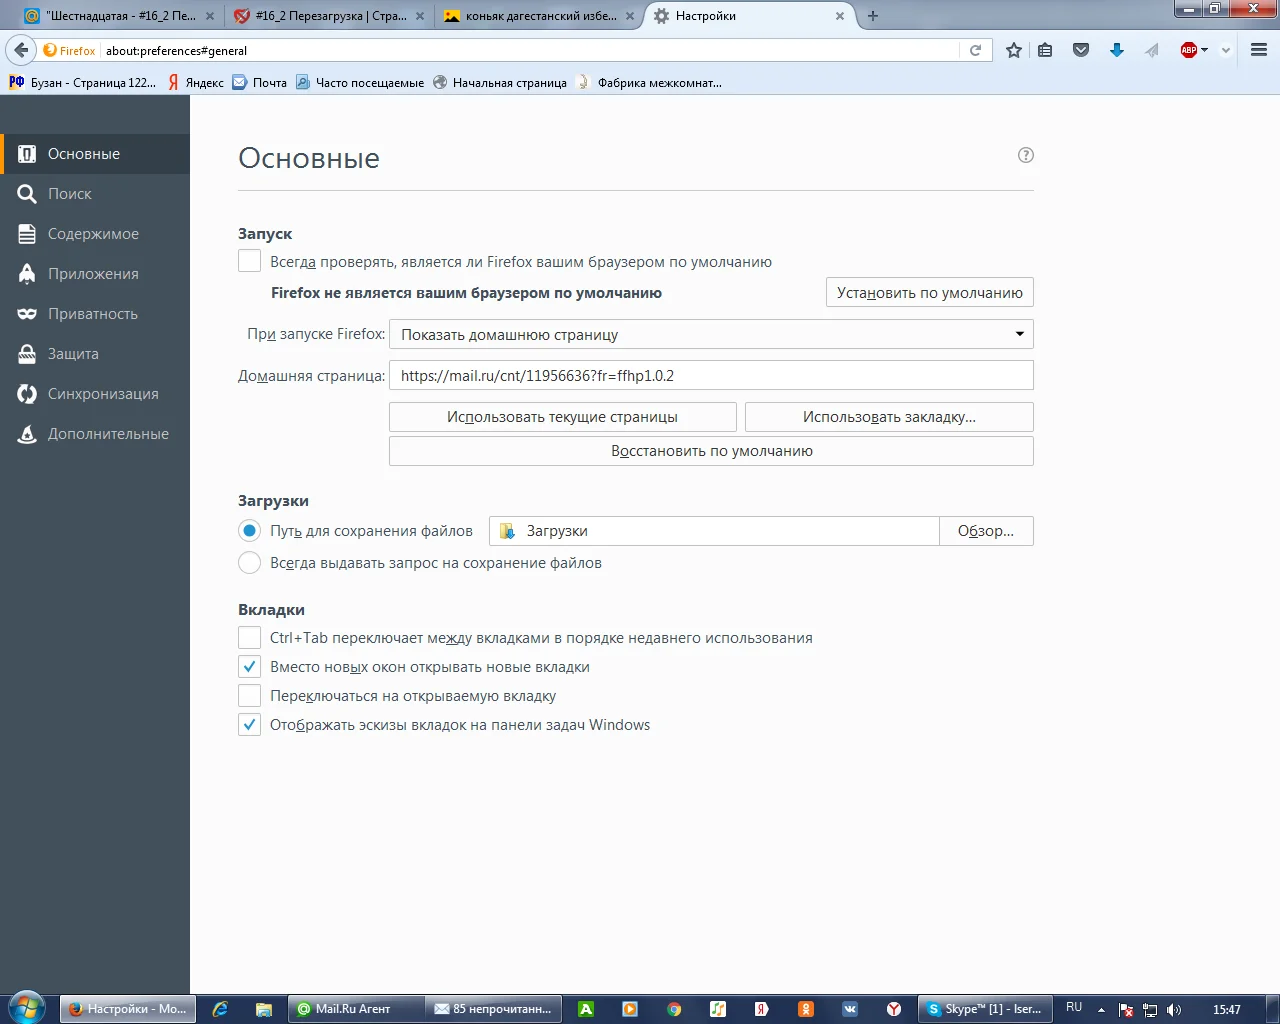The height and width of the screenshot is (1024, 1280).
Task: Click the help question mark icon
Action: pos(1026,155)
